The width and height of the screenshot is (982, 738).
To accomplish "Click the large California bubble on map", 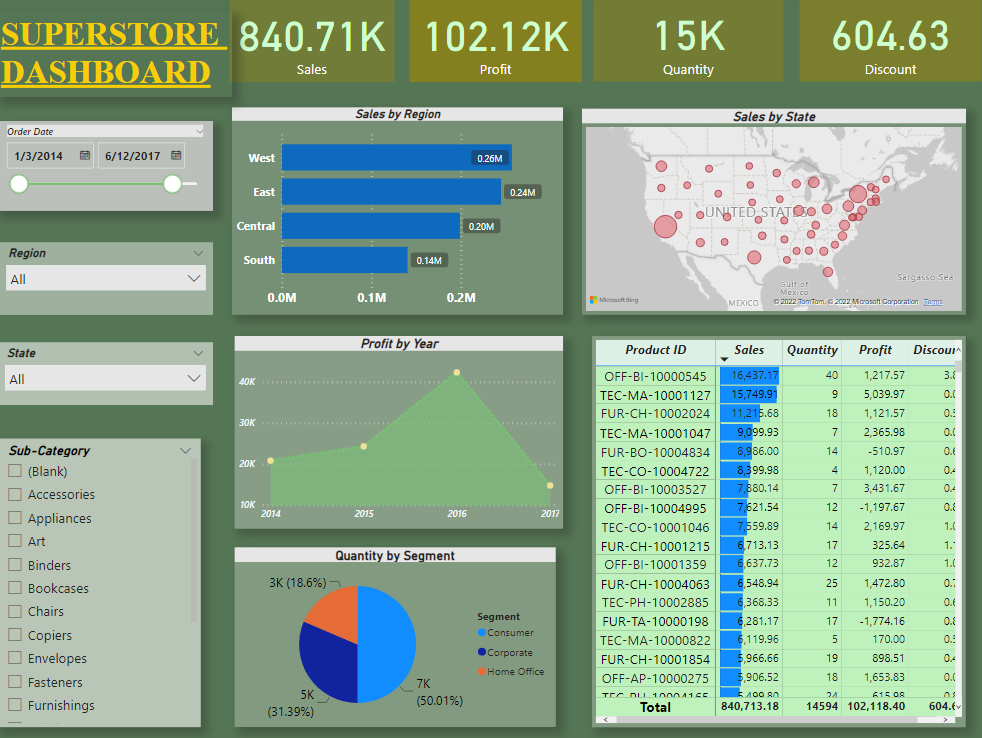I will (665, 227).
